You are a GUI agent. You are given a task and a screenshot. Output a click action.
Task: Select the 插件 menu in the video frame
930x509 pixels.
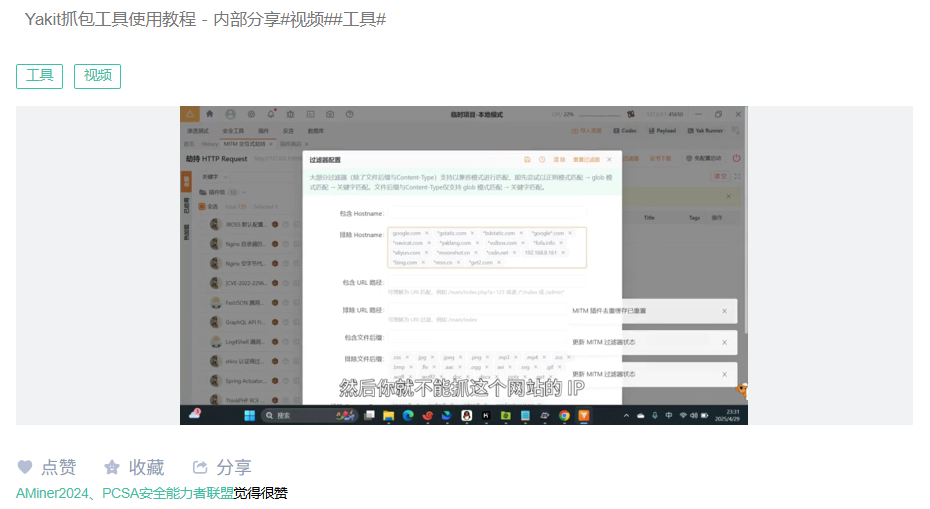[x=263, y=131]
